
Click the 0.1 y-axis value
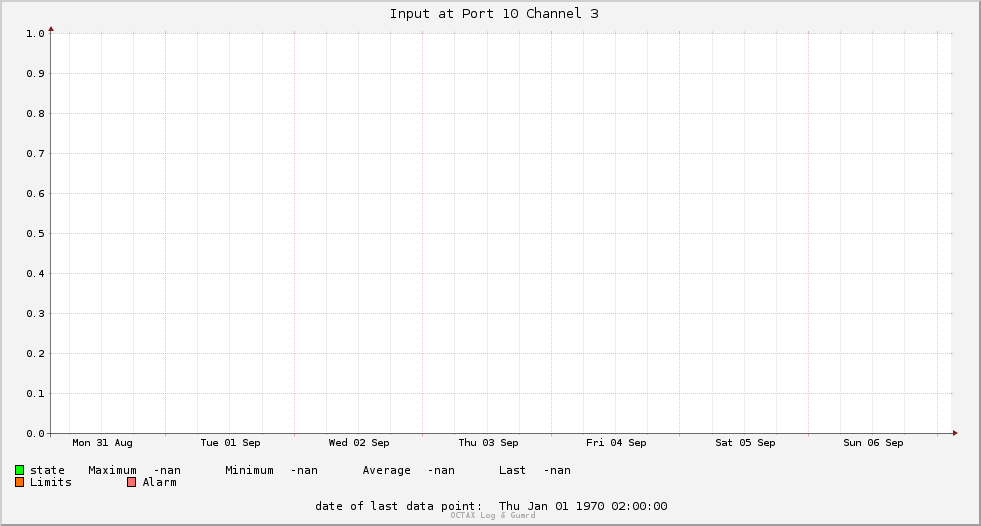coord(35,393)
